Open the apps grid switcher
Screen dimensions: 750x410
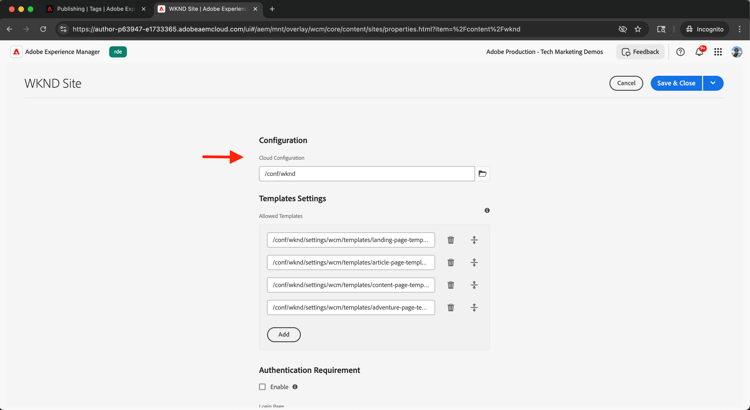(x=718, y=52)
